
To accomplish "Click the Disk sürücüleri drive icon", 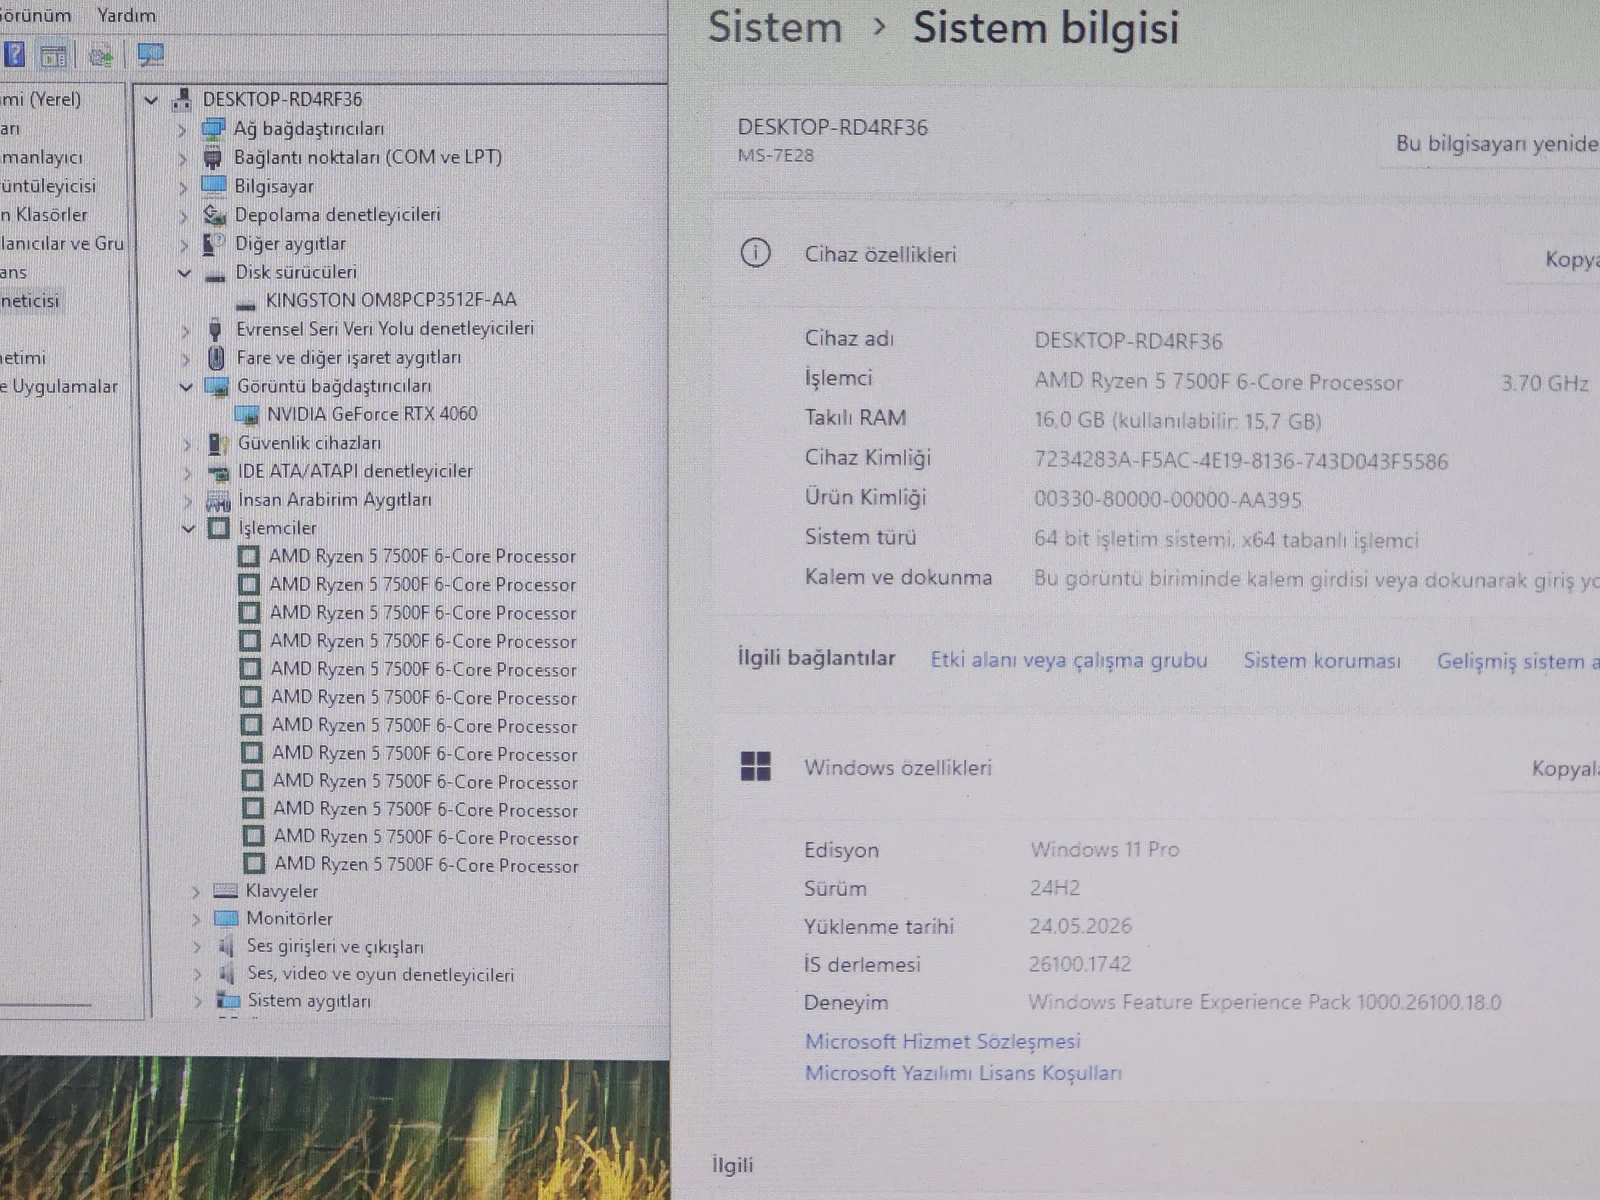I will click(215, 274).
